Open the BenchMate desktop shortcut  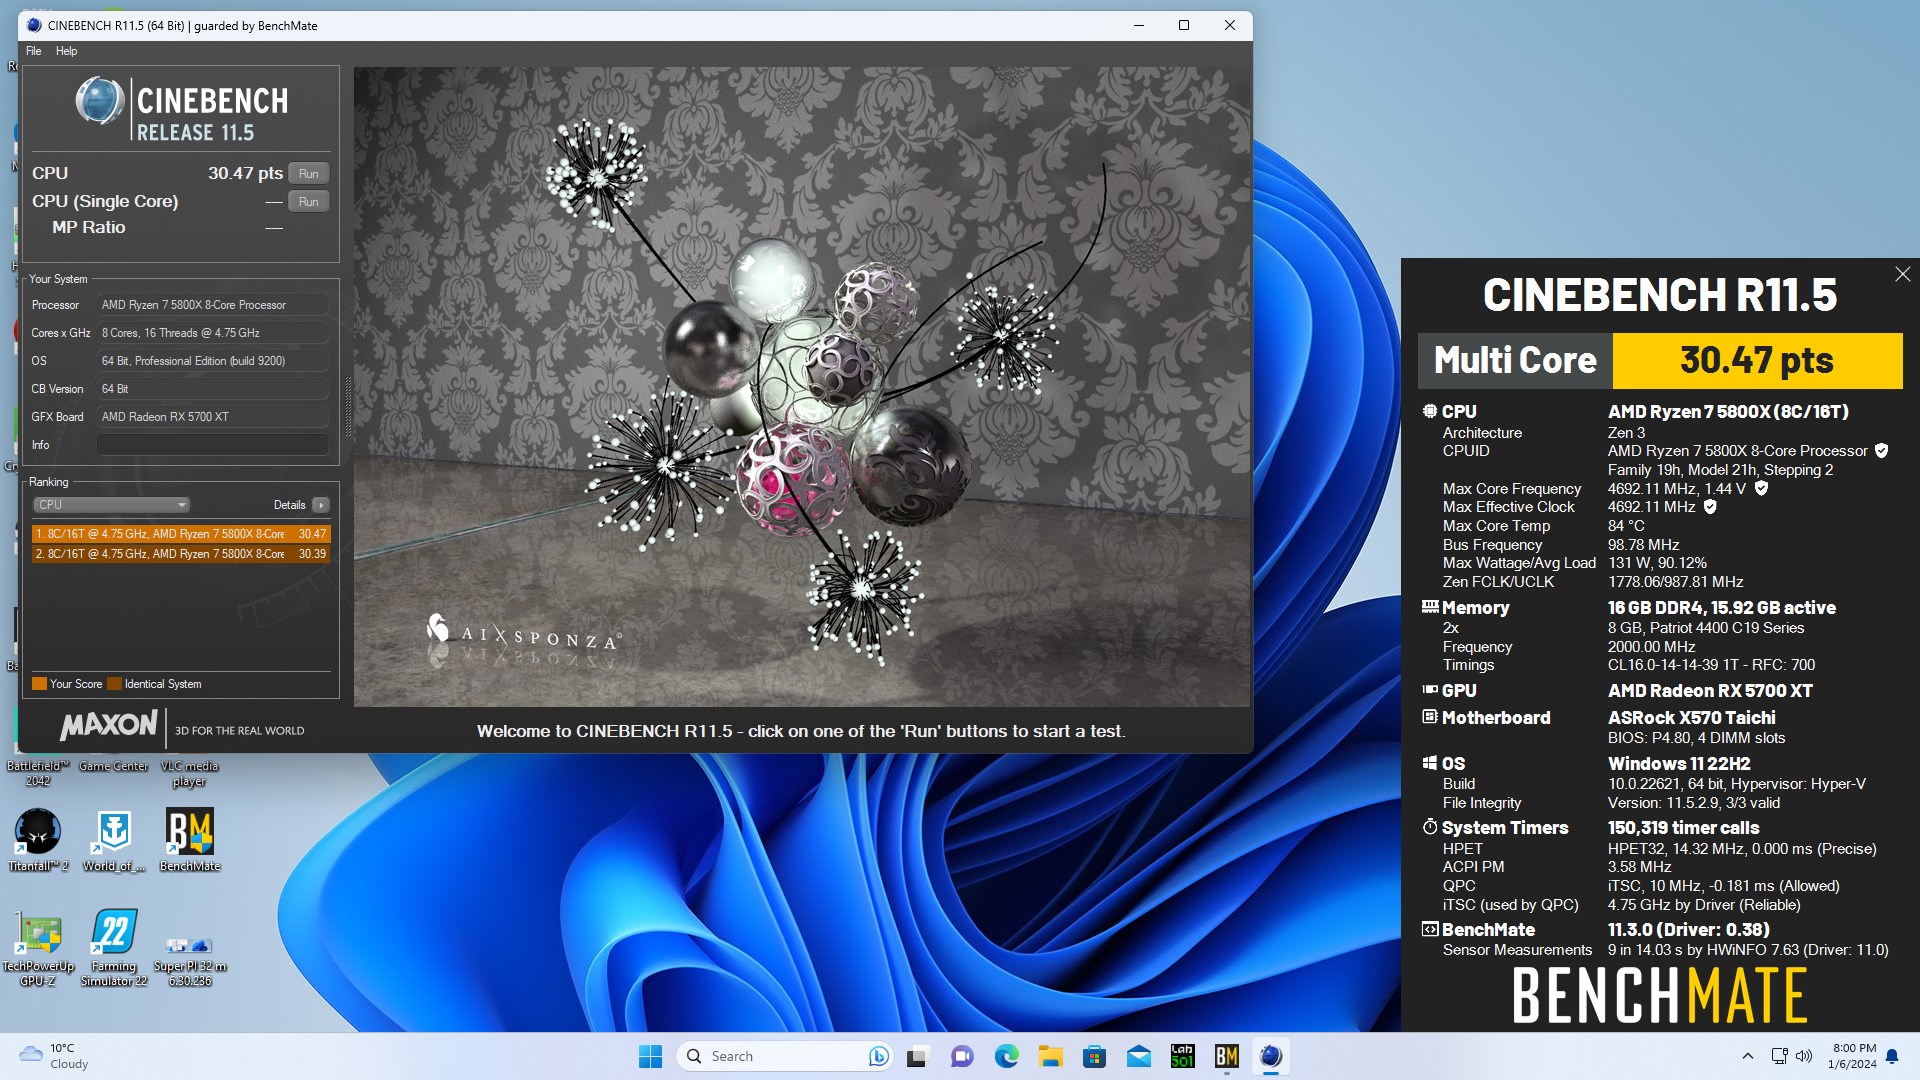click(x=190, y=840)
